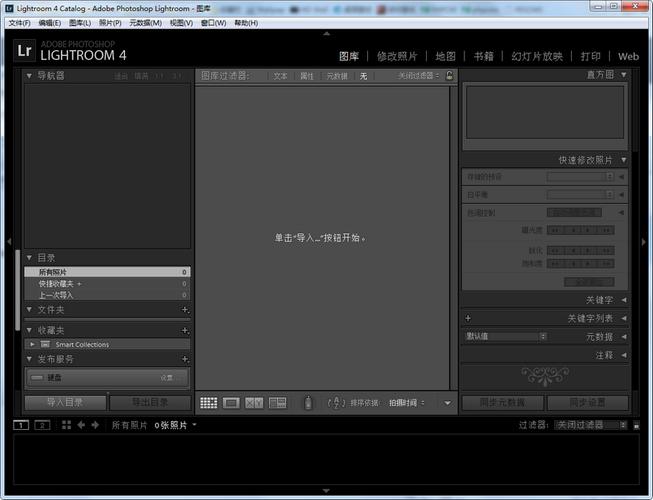Select the Painter spray can tool
The width and height of the screenshot is (653, 500).
coord(308,403)
